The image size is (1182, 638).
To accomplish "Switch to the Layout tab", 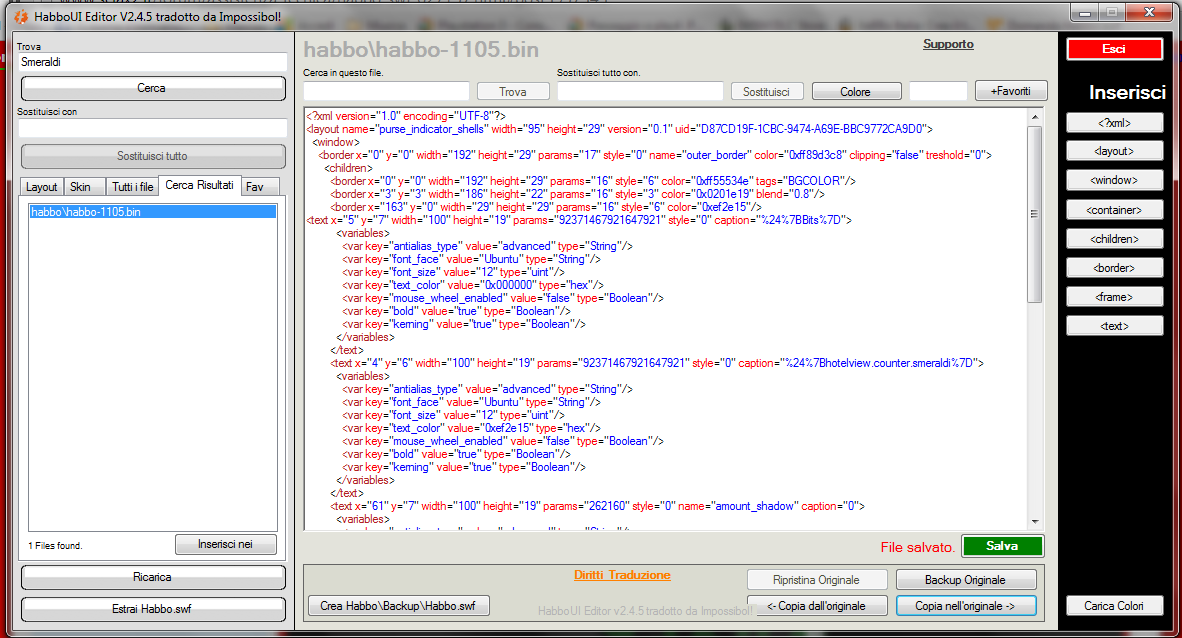I will [41, 186].
